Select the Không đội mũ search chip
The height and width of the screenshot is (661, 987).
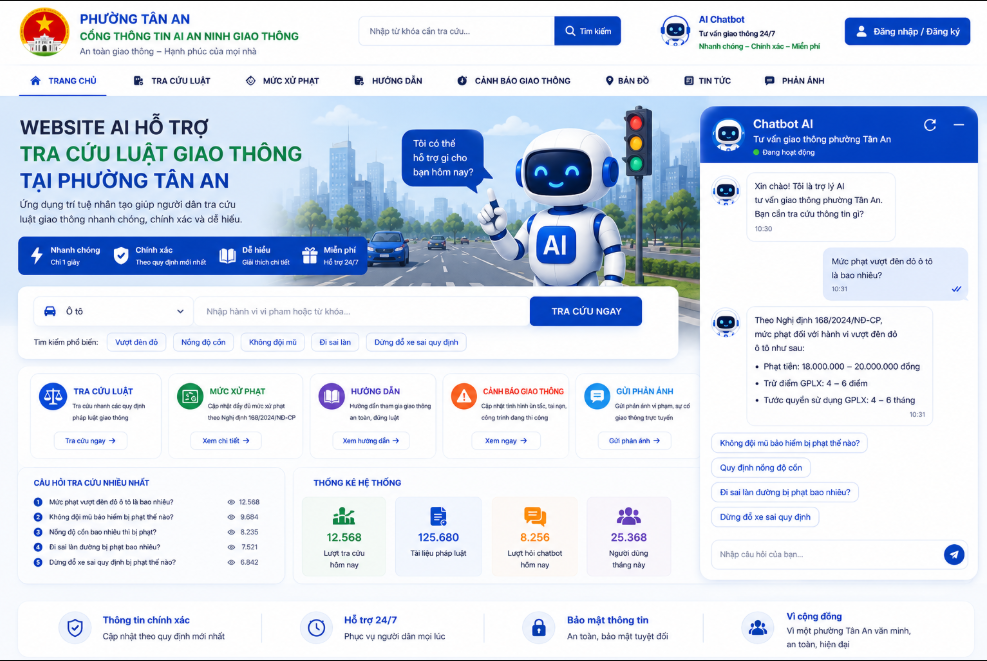(x=273, y=342)
